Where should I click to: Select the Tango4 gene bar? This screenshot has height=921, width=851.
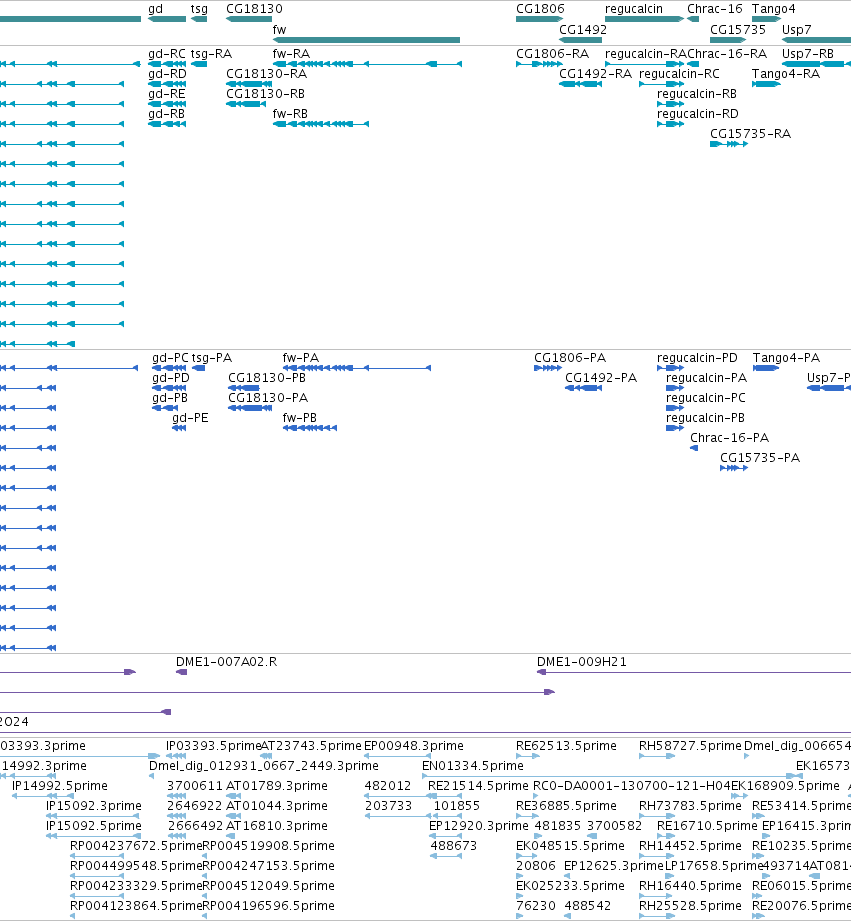(x=766, y=19)
